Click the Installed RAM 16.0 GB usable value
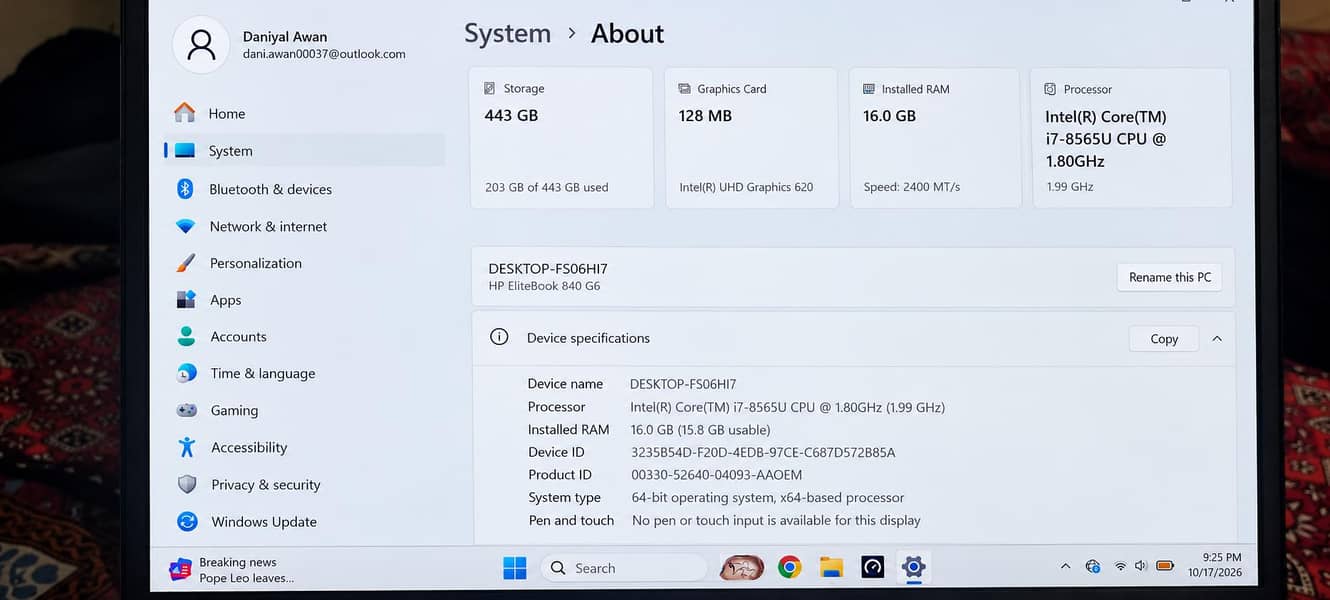 tap(700, 430)
